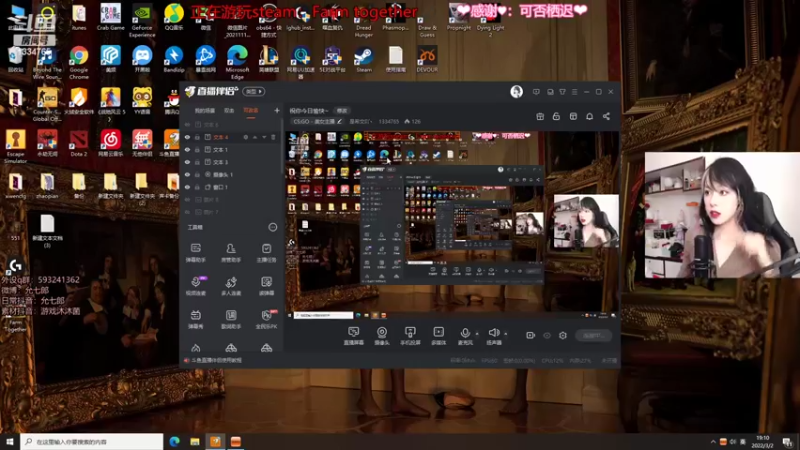Move 文本 4 layer up
The width and height of the screenshot is (800, 450).
click(255, 137)
